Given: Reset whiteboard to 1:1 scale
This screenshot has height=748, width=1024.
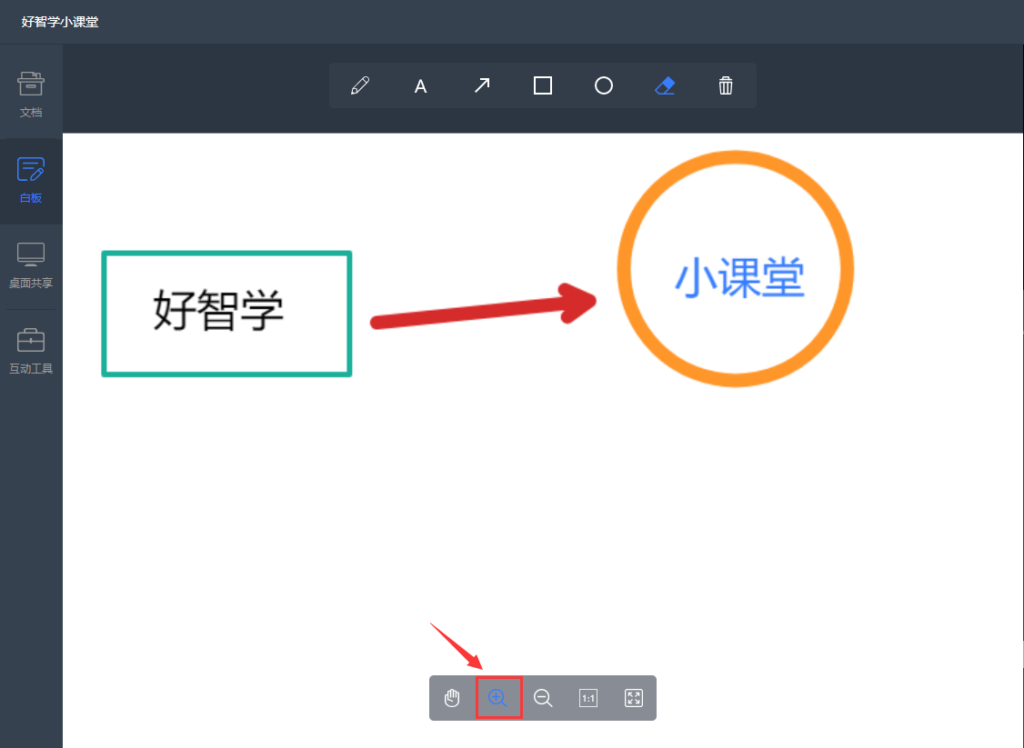Looking at the screenshot, I should tap(588, 698).
